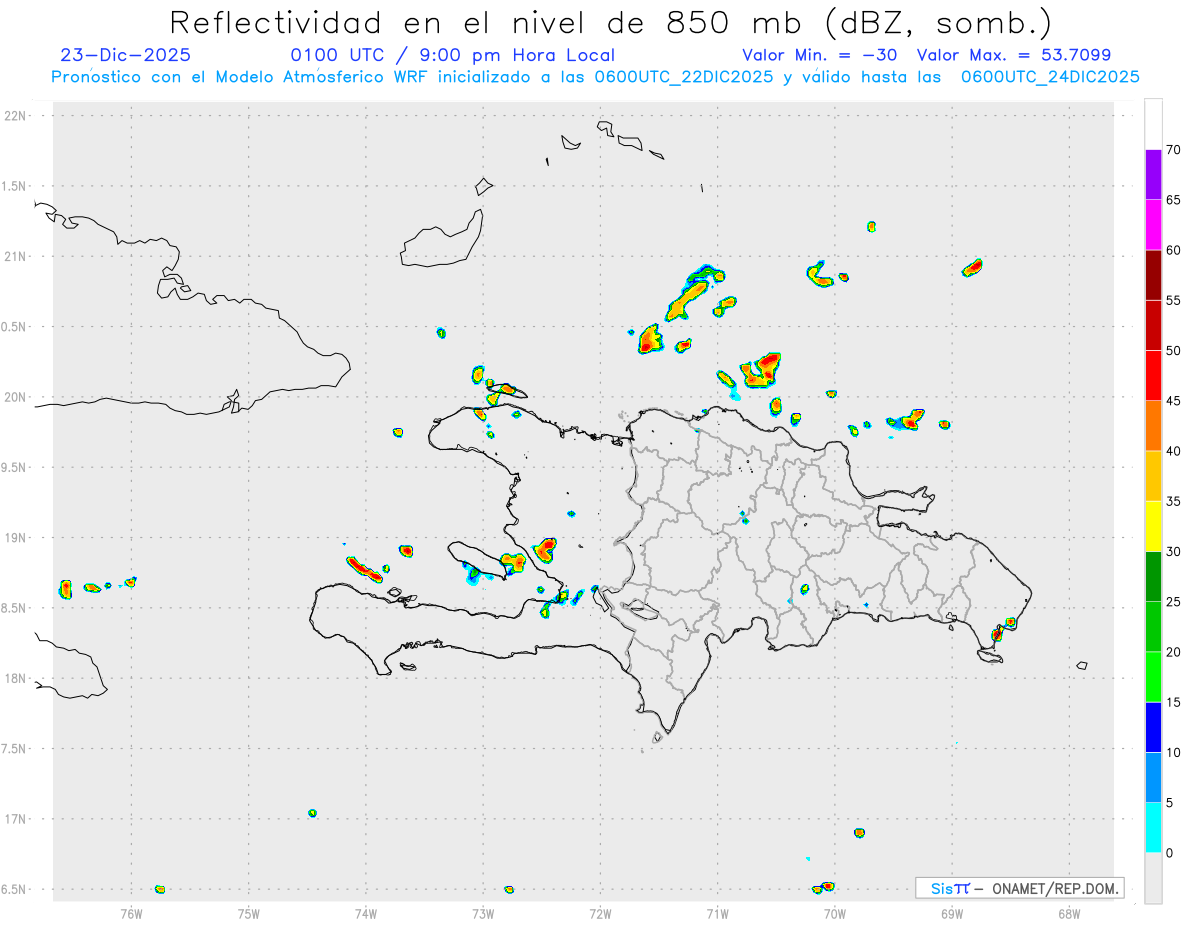
Task: Click the 'Valor Min. = -30' text
Action: click(x=819, y=55)
